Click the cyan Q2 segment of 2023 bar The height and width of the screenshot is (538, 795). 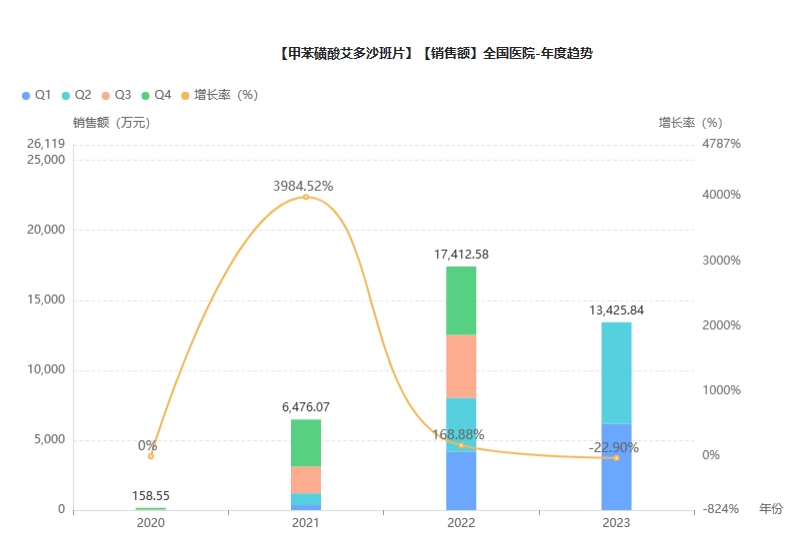pyautogui.click(x=616, y=372)
